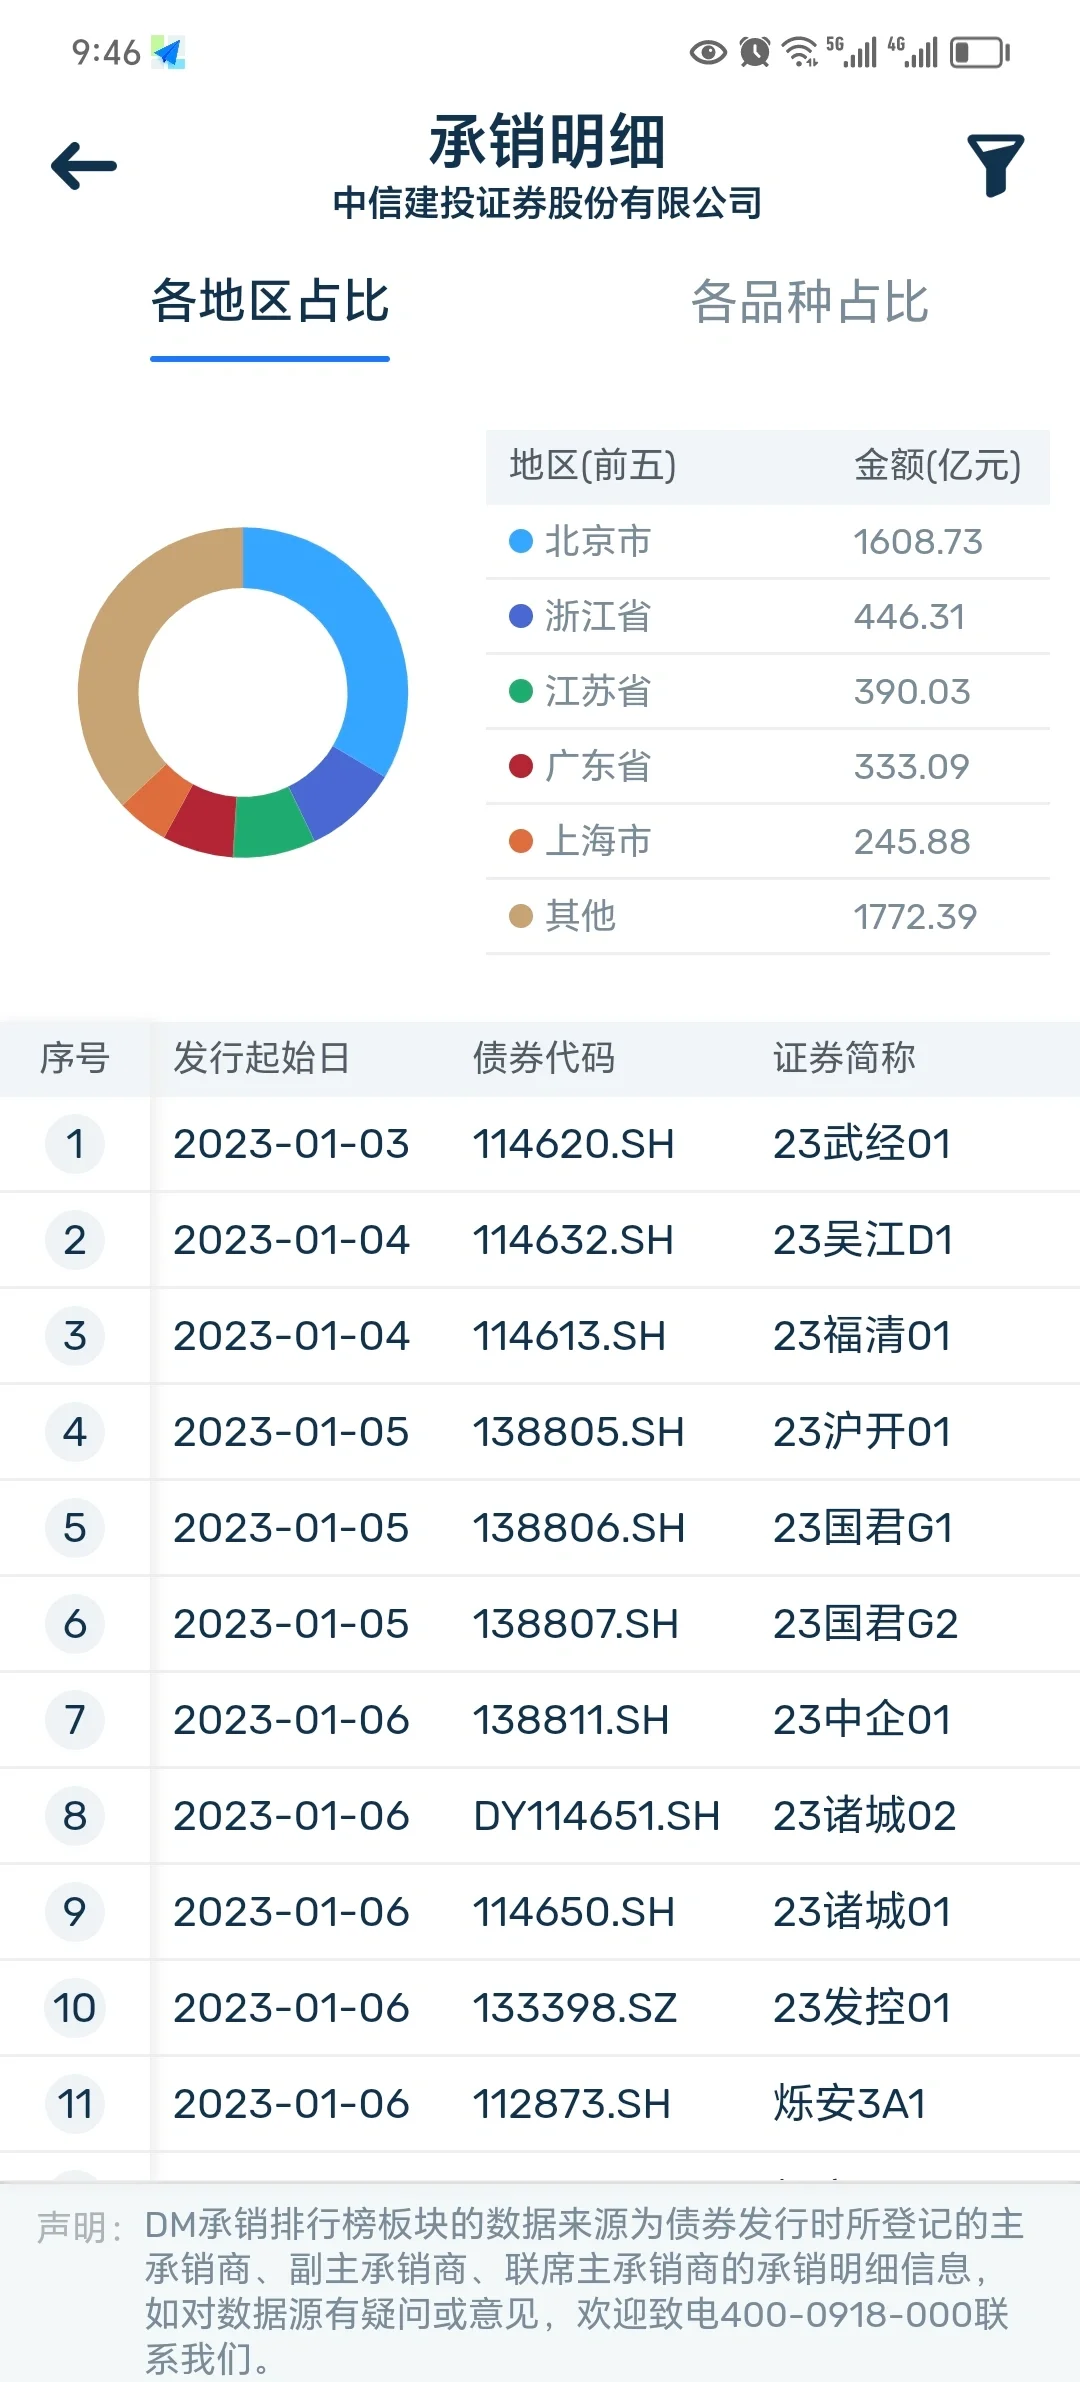Tap the 江苏省 green legend dot
The width and height of the screenshot is (1080, 2382).
(x=522, y=692)
